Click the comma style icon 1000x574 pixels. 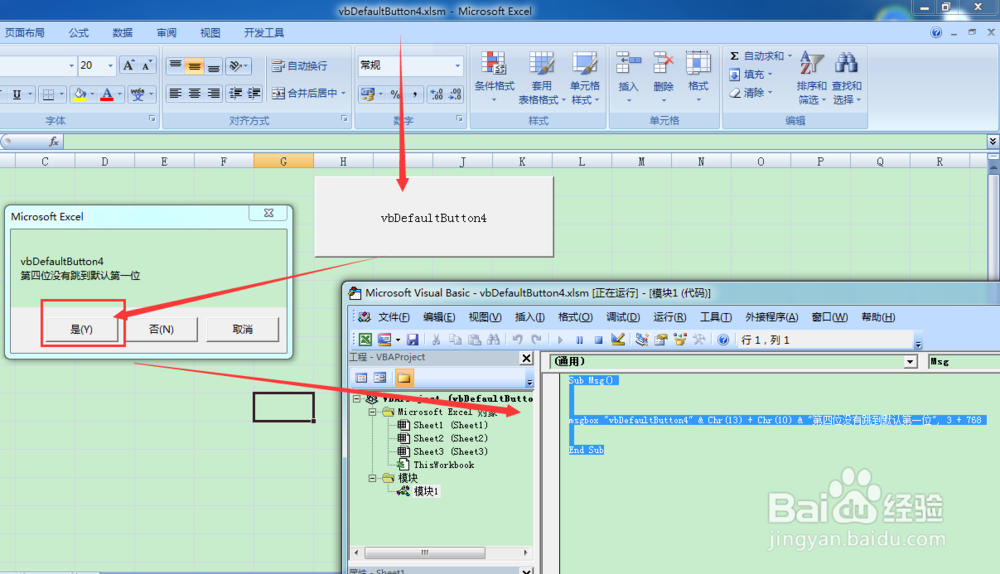click(415, 94)
